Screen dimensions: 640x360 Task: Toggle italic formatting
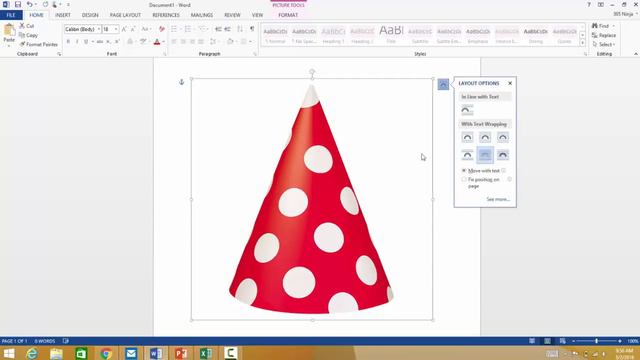point(77,42)
